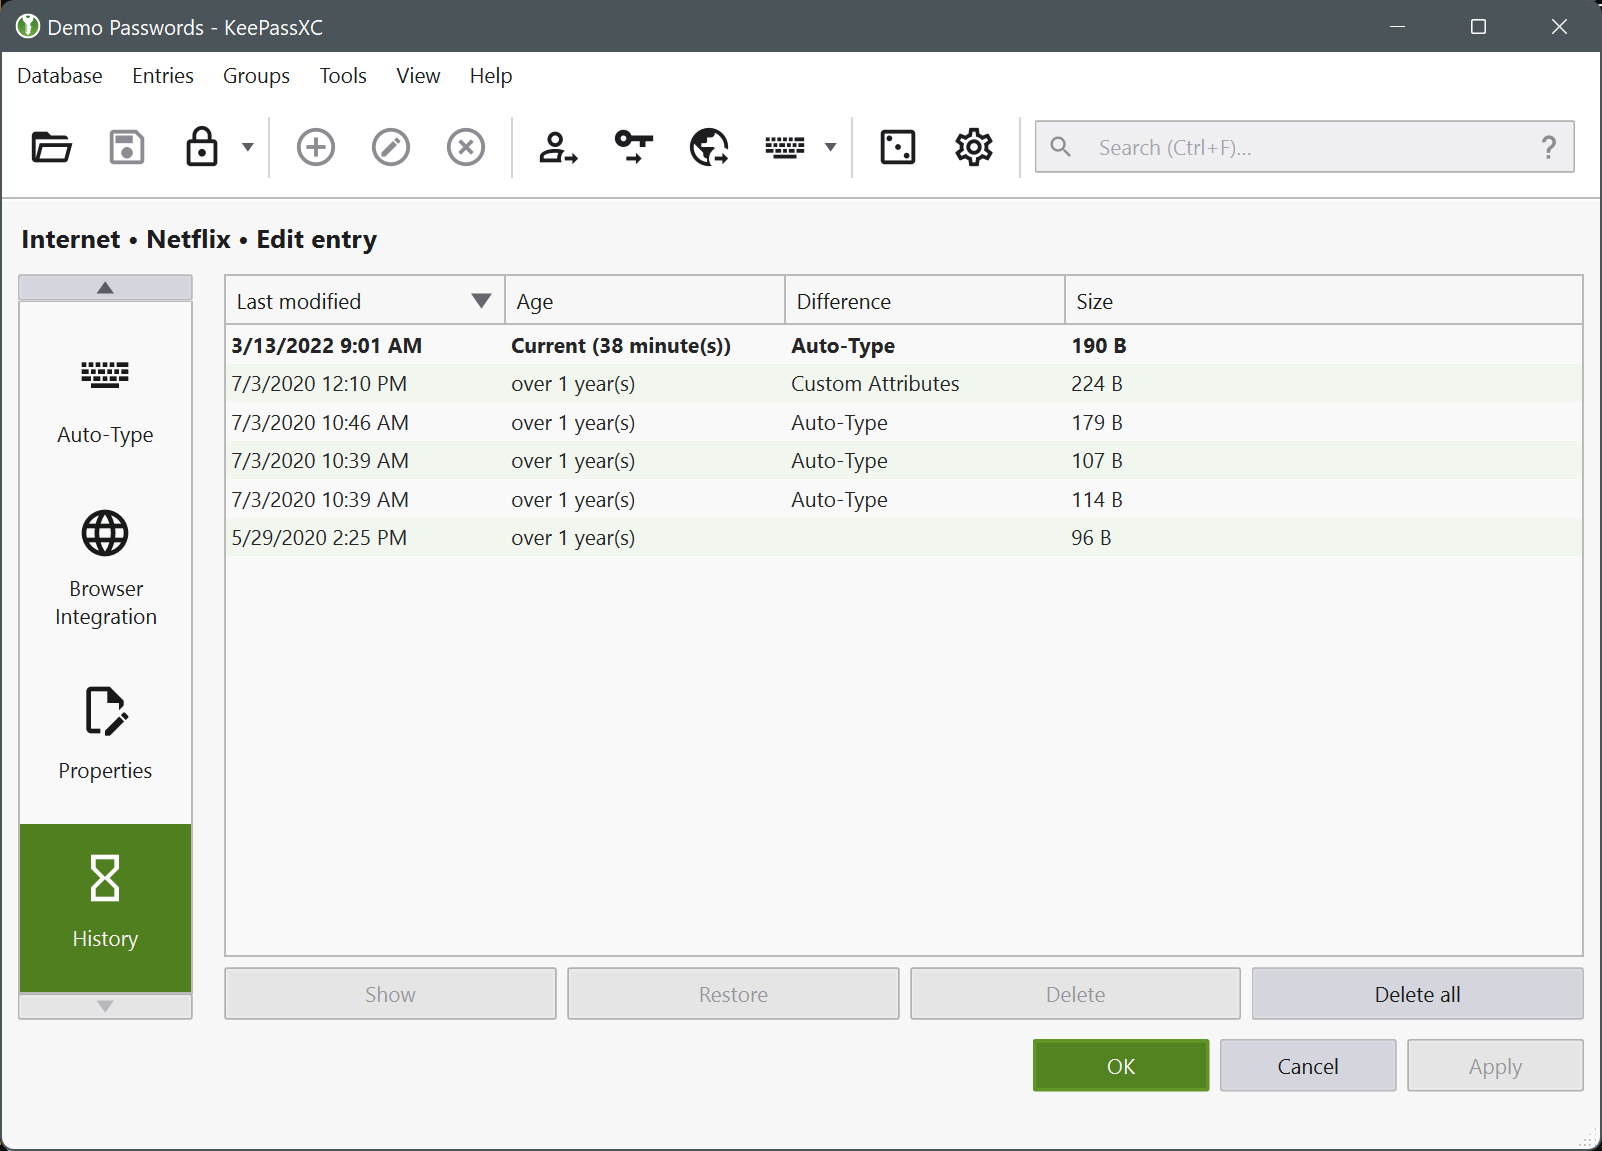This screenshot has width=1602, height=1151.
Task: Open Settings via the gear icon
Action: point(973,148)
